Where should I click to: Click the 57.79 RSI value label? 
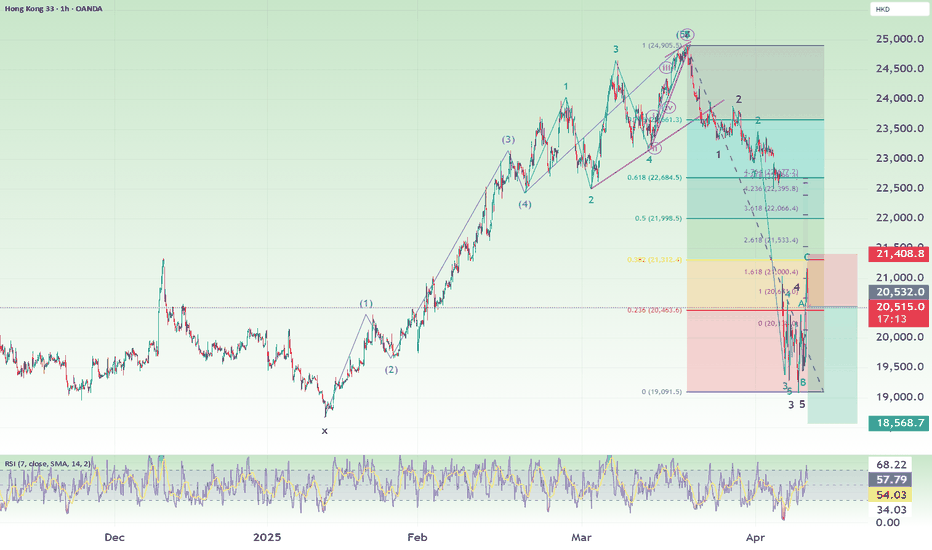[890, 479]
